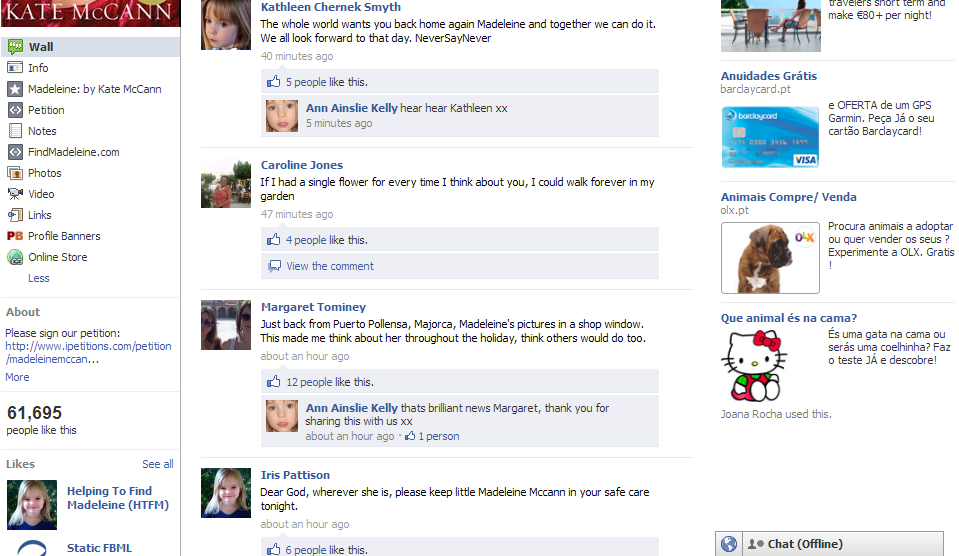This screenshot has width=959, height=556.
Task: Expand Caroline Jones's post via View the comment
Action: 330,266
